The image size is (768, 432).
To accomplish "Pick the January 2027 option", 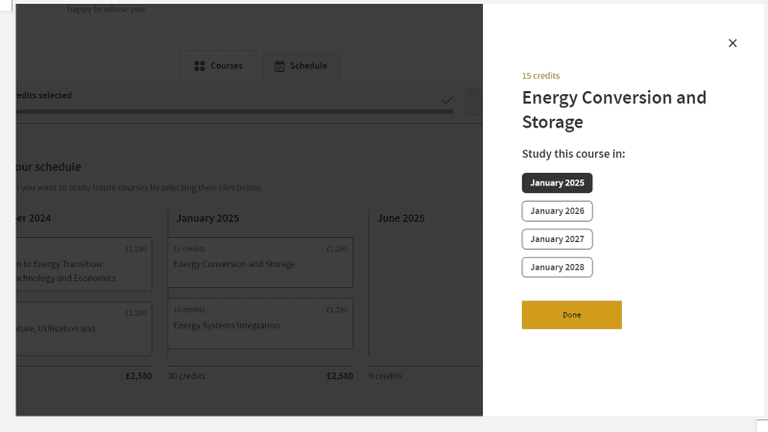I will coord(557,239).
